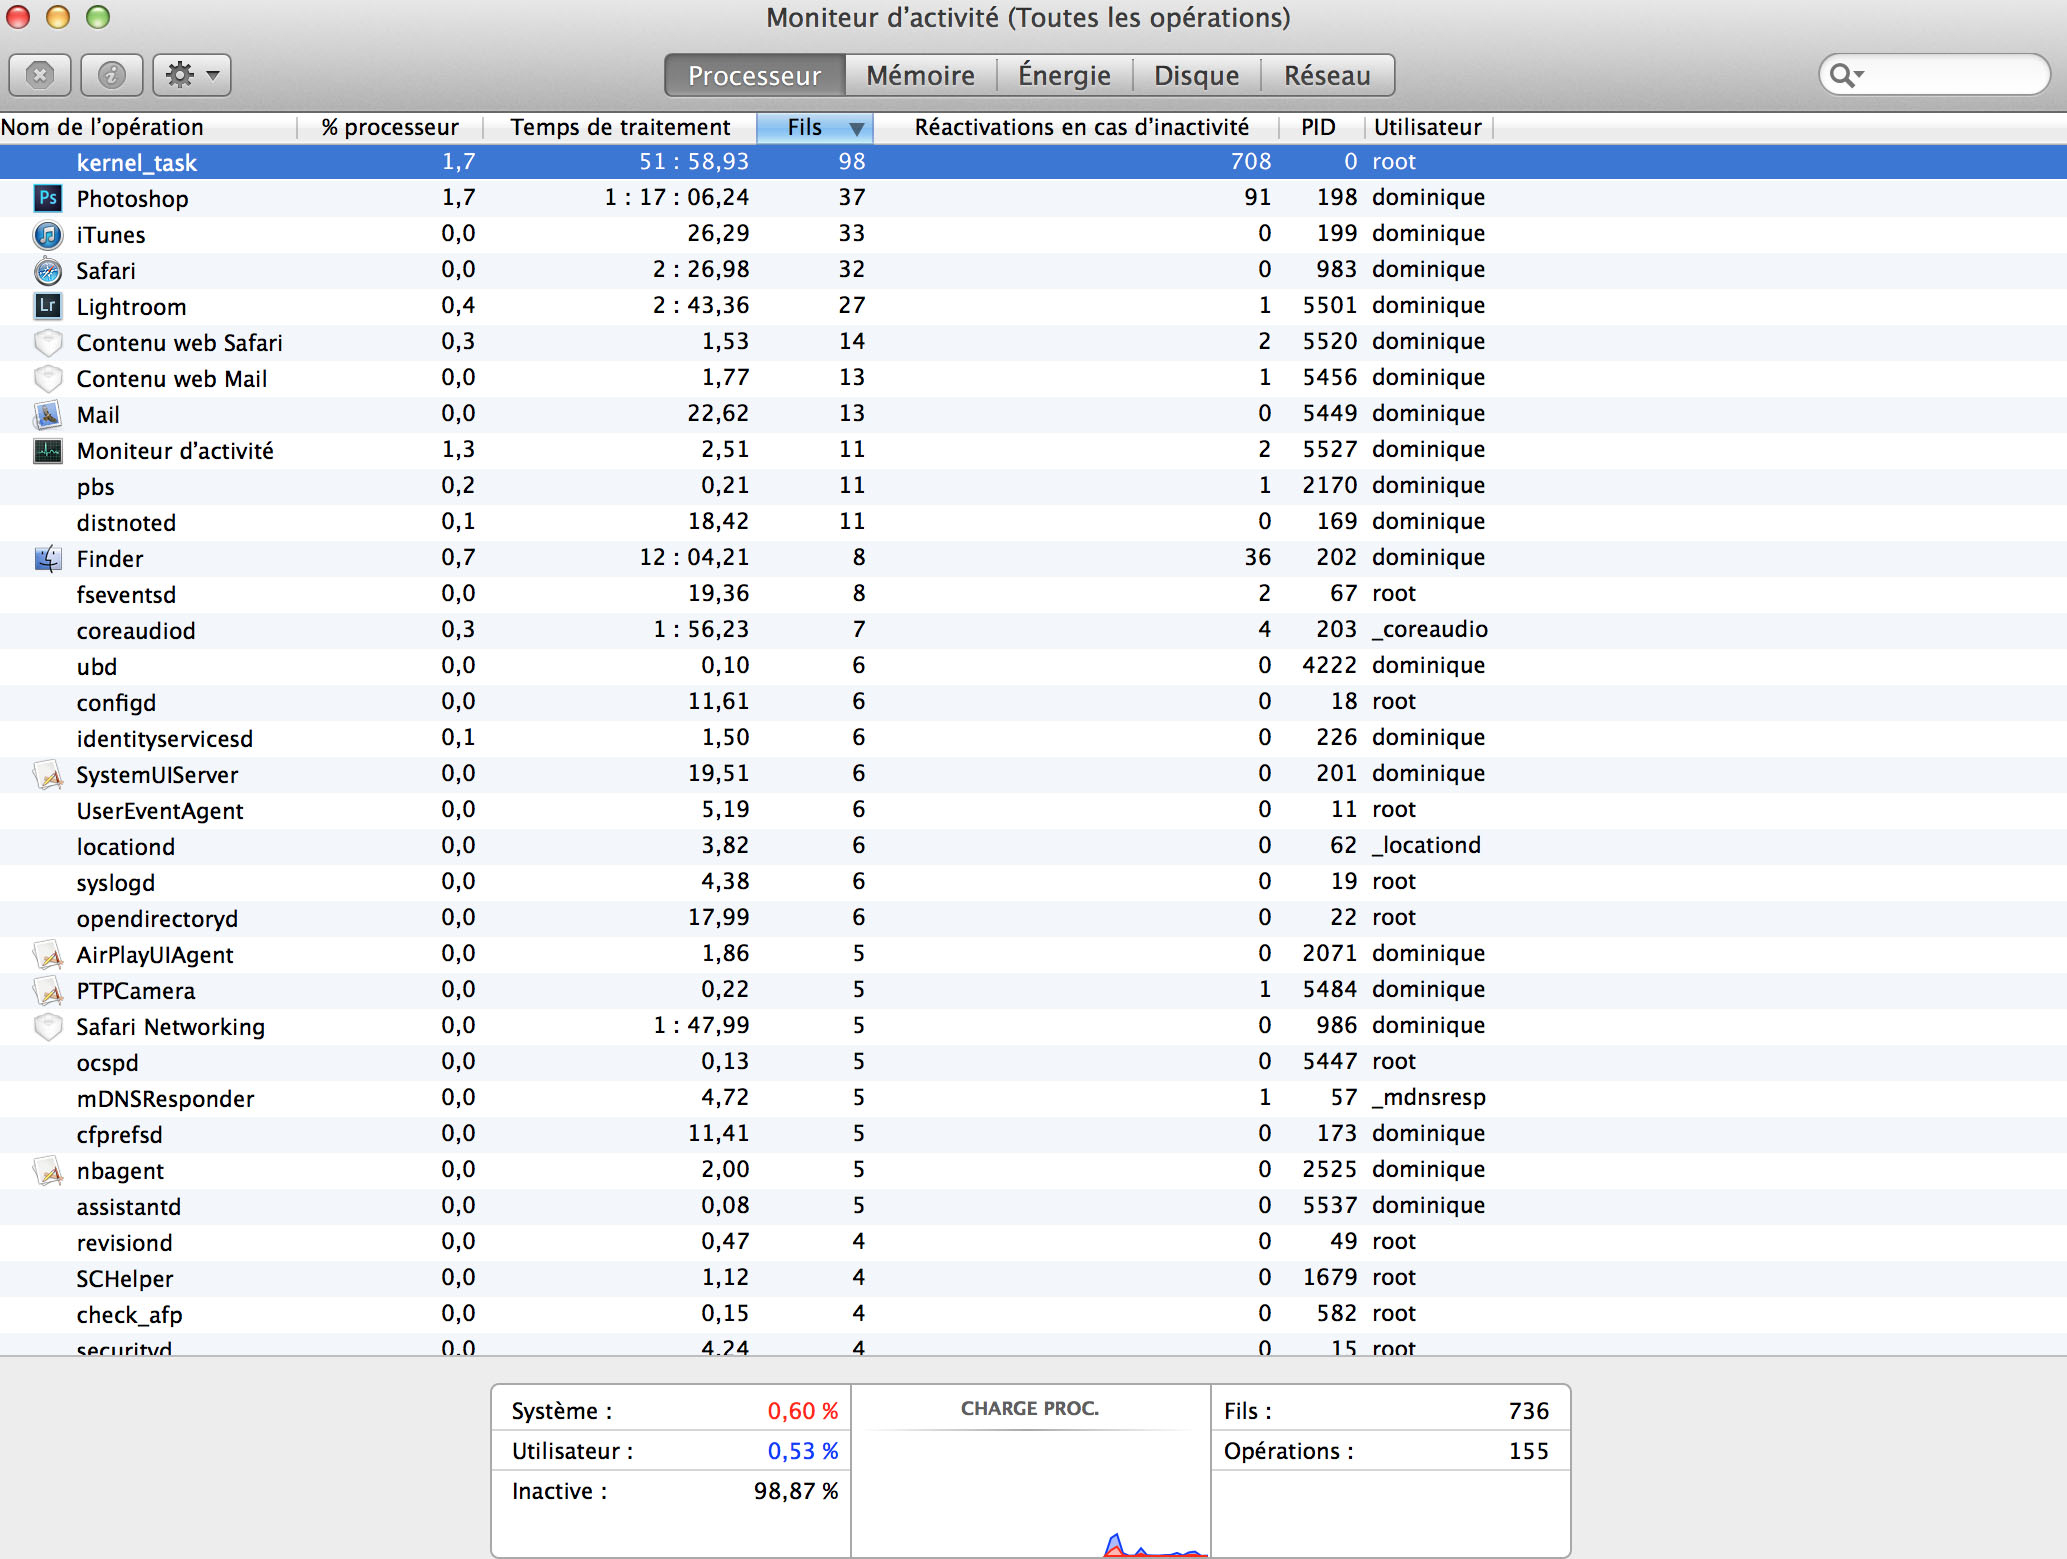Click the Contenu web Mail shield icon
Viewport: 2067px width, 1559px height.
[x=48, y=378]
